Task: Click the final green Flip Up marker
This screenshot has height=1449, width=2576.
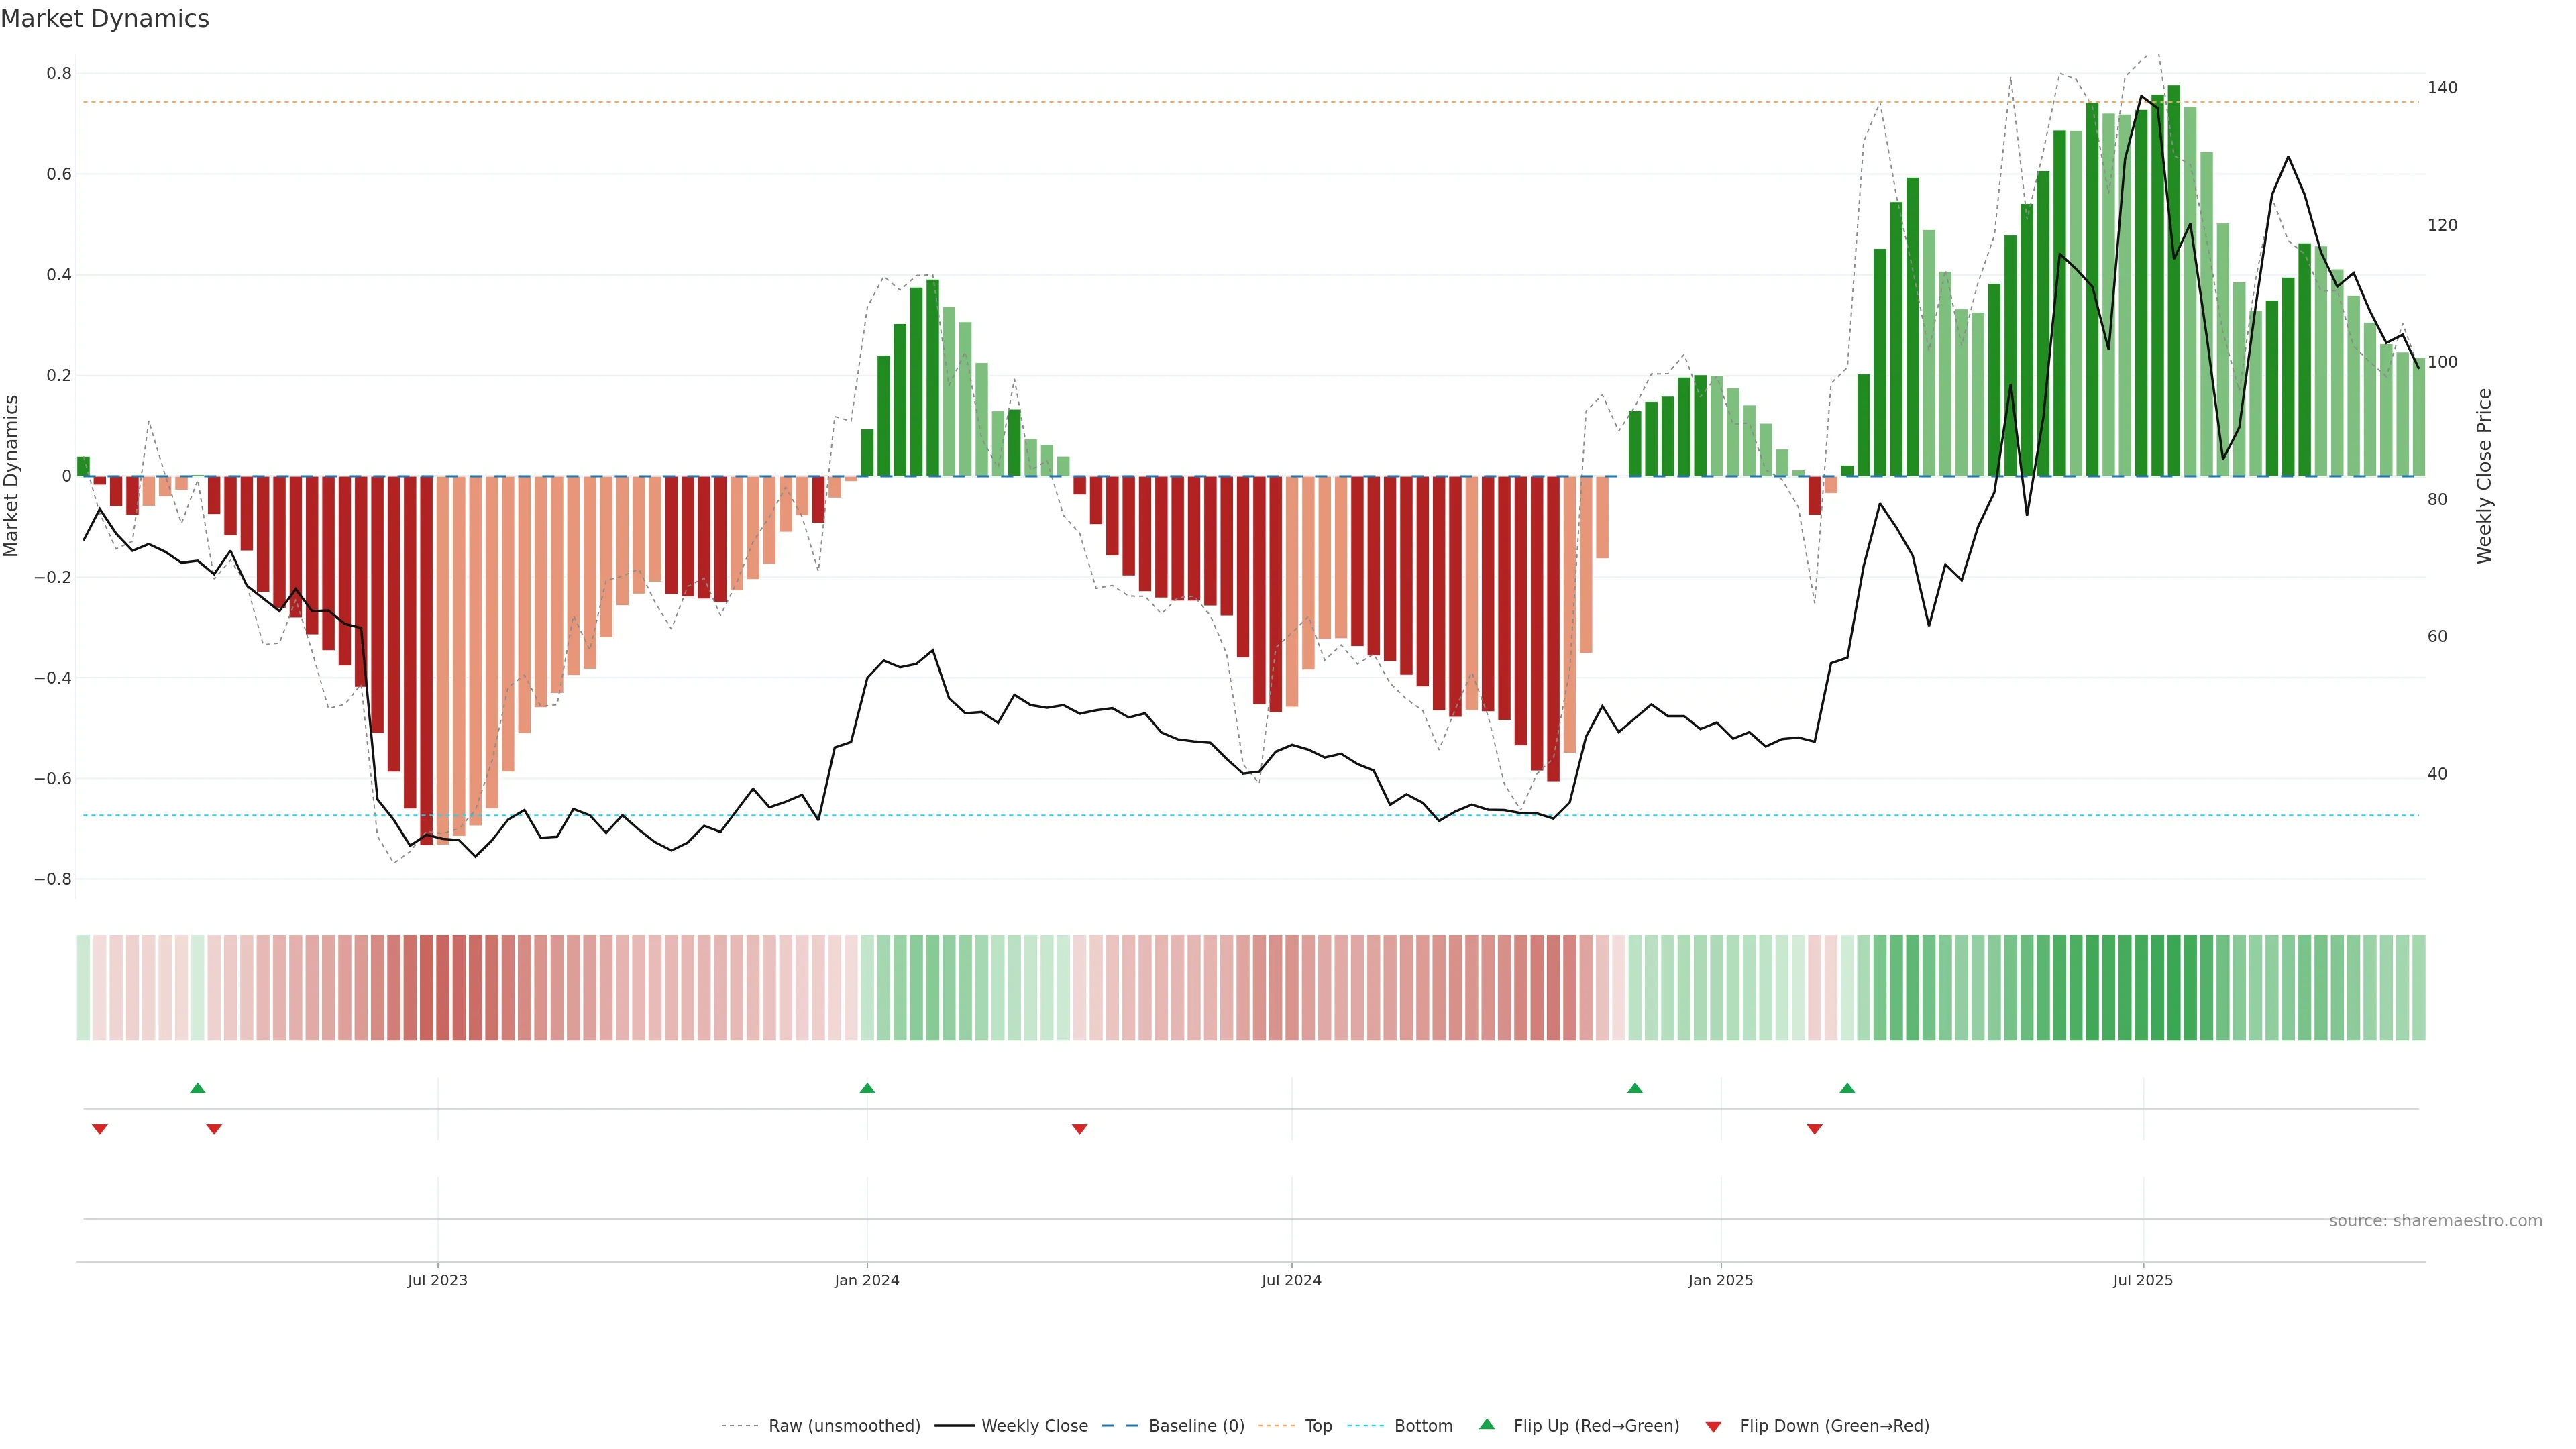Action: pyautogui.click(x=1847, y=1088)
